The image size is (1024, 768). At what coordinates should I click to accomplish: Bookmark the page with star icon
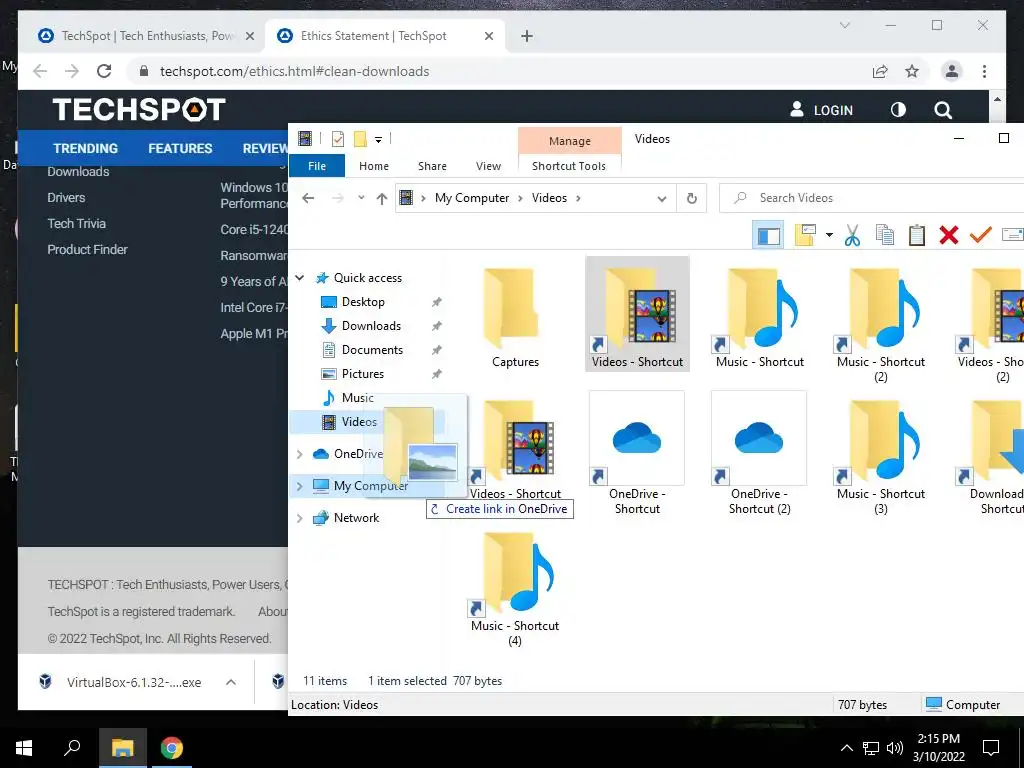912,71
